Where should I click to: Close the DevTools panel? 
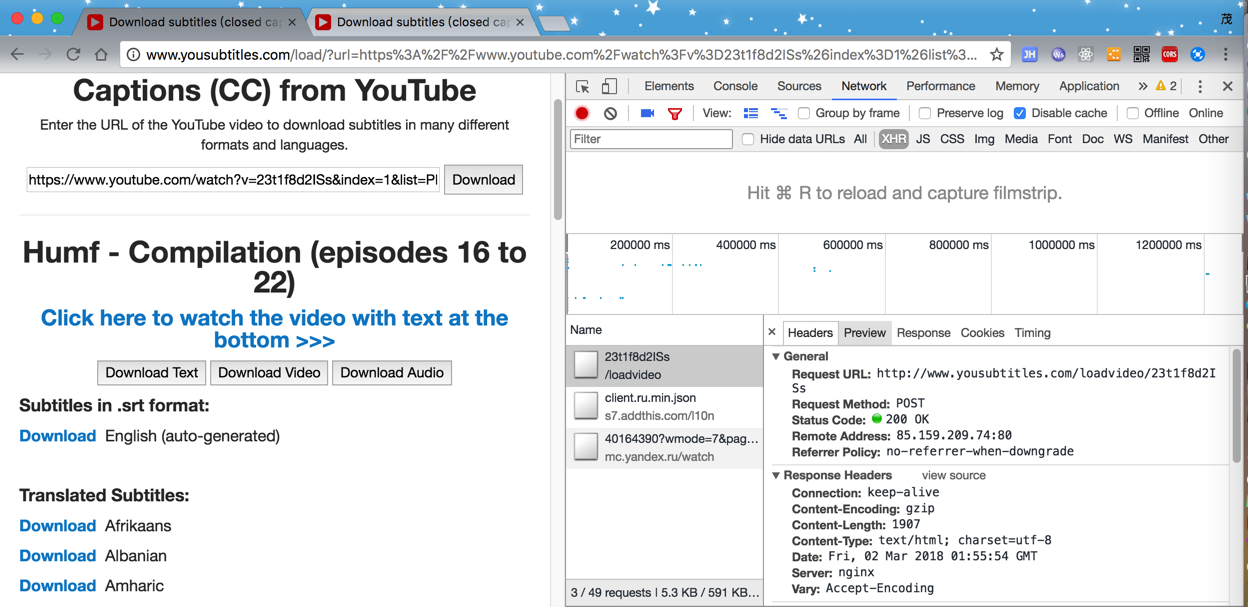click(x=1228, y=87)
